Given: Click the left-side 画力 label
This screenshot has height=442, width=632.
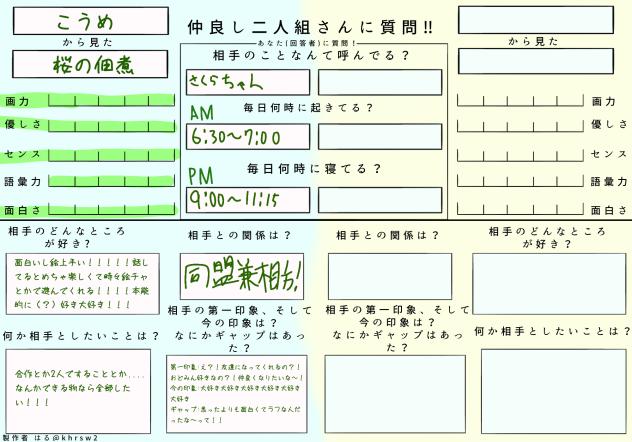Looking at the screenshot, I should [17, 101].
